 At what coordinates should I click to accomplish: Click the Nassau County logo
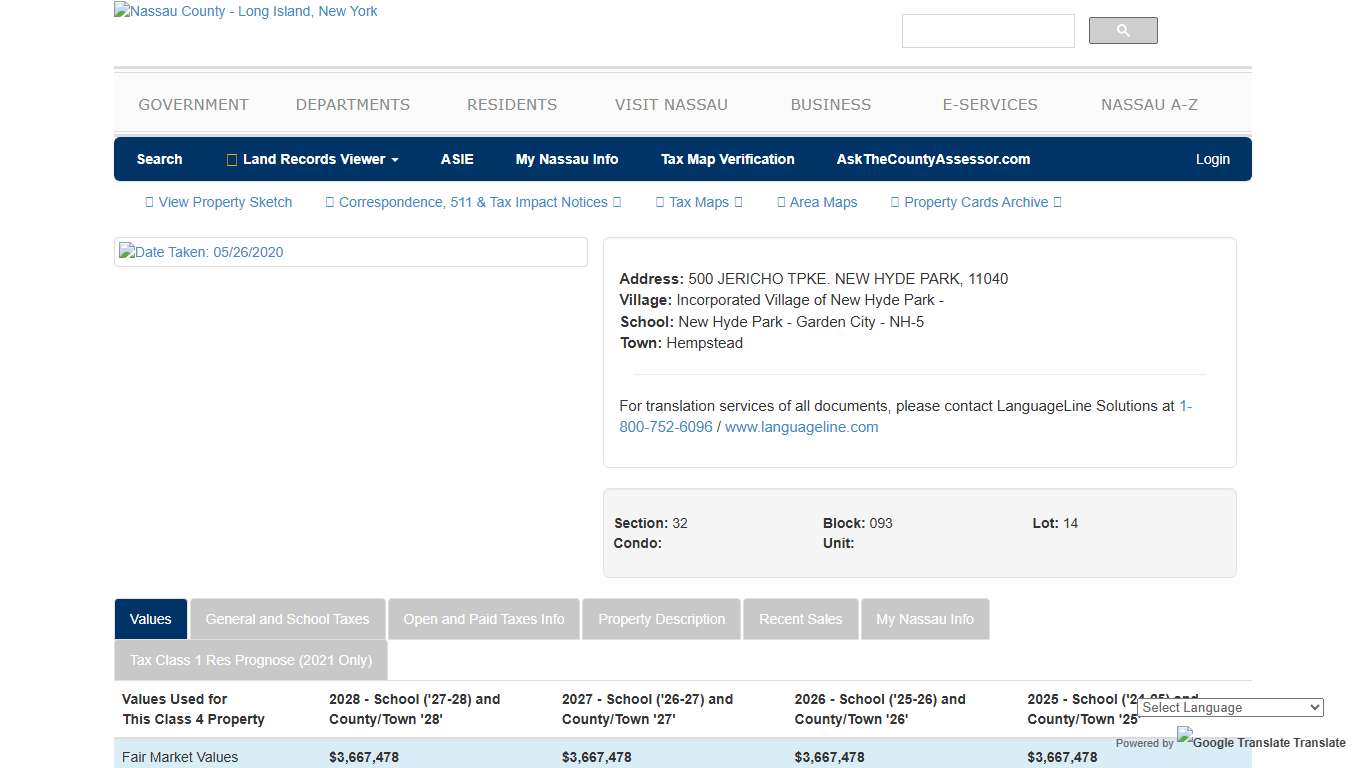click(x=245, y=11)
